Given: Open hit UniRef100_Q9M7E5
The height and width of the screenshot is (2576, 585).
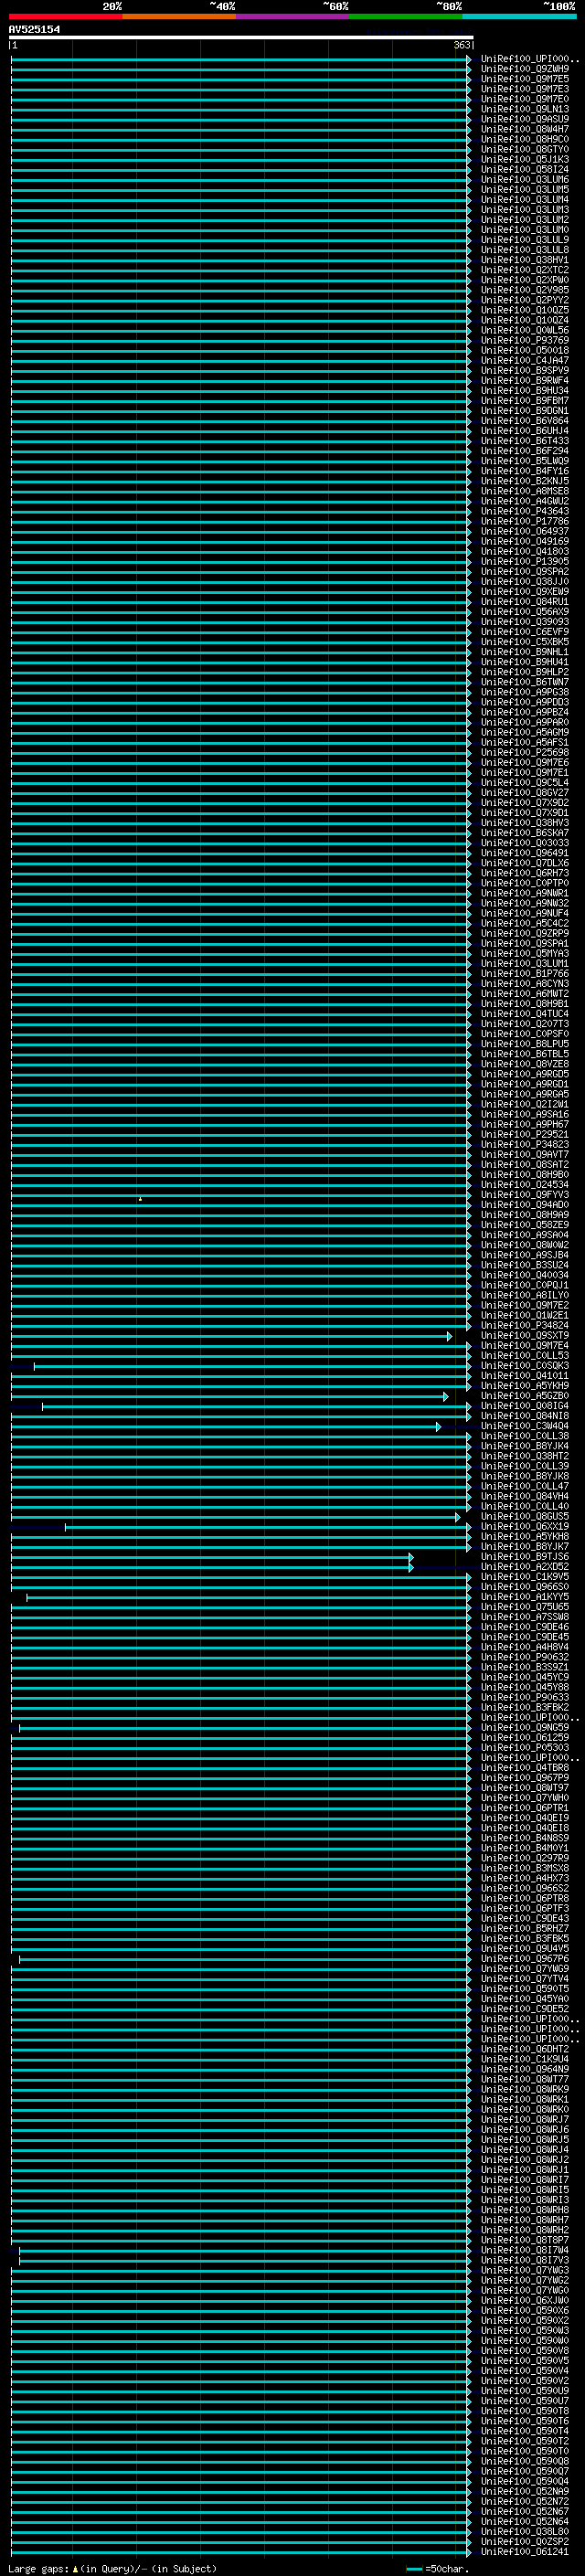Looking at the screenshot, I should 525,79.
